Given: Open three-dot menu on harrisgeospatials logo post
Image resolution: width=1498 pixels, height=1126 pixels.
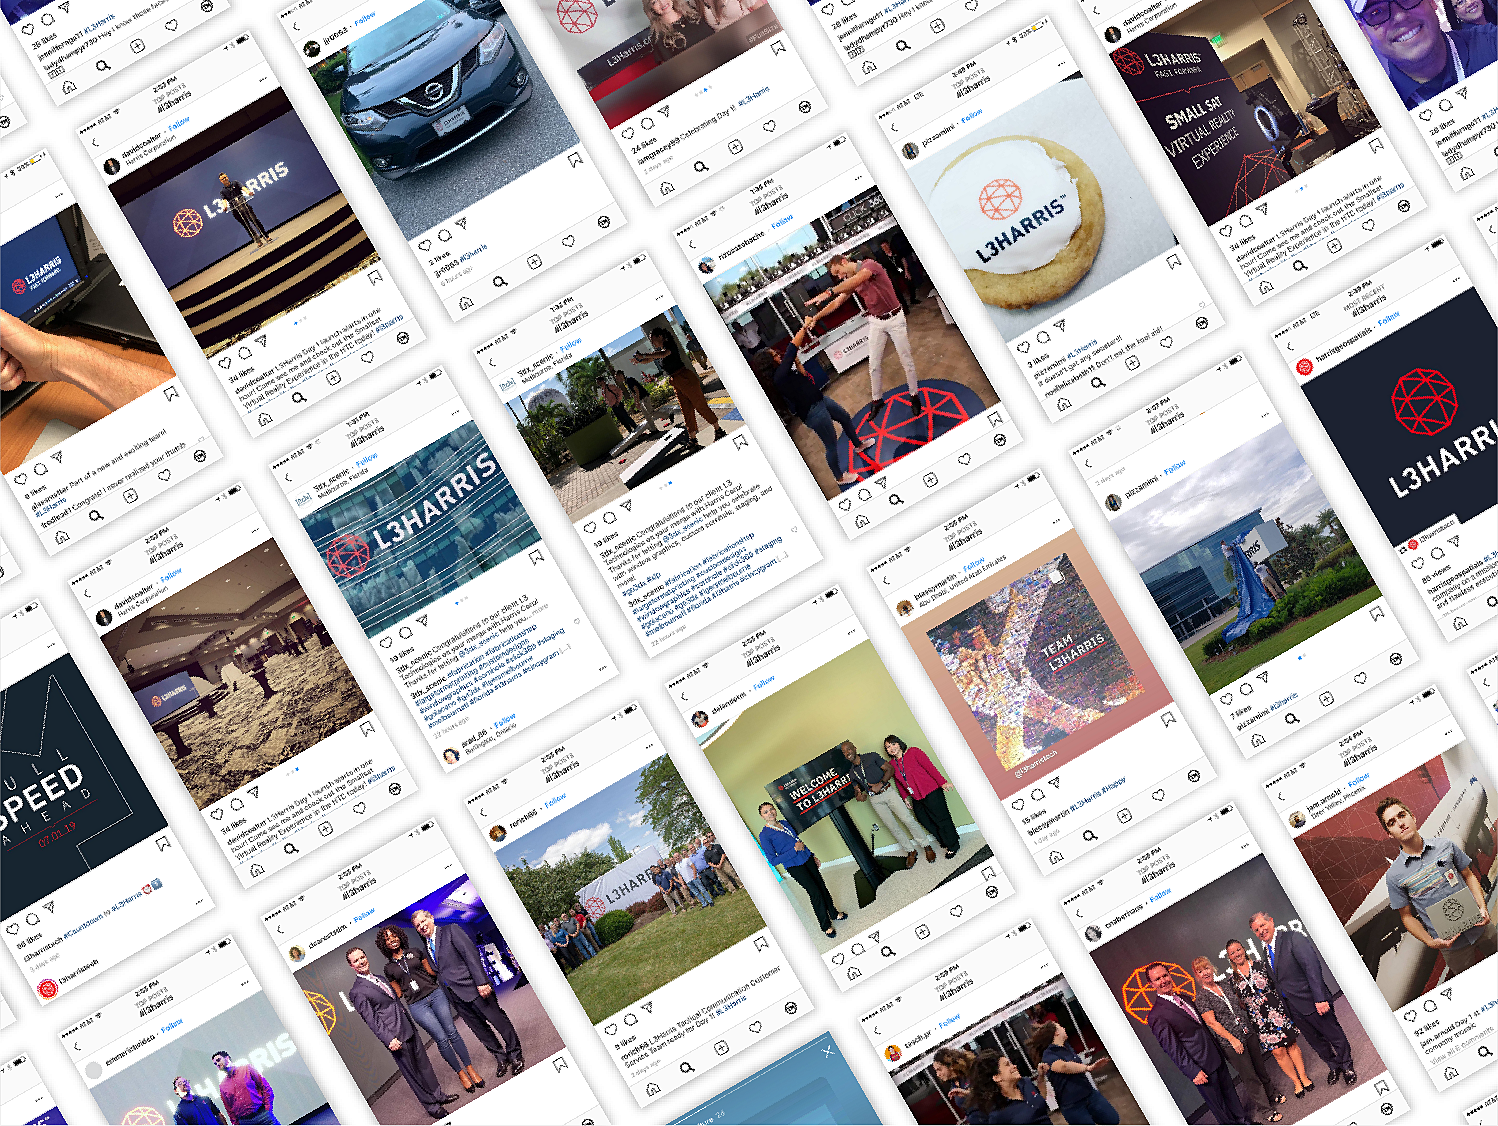Looking at the screenshot, I should [1458, 280].
